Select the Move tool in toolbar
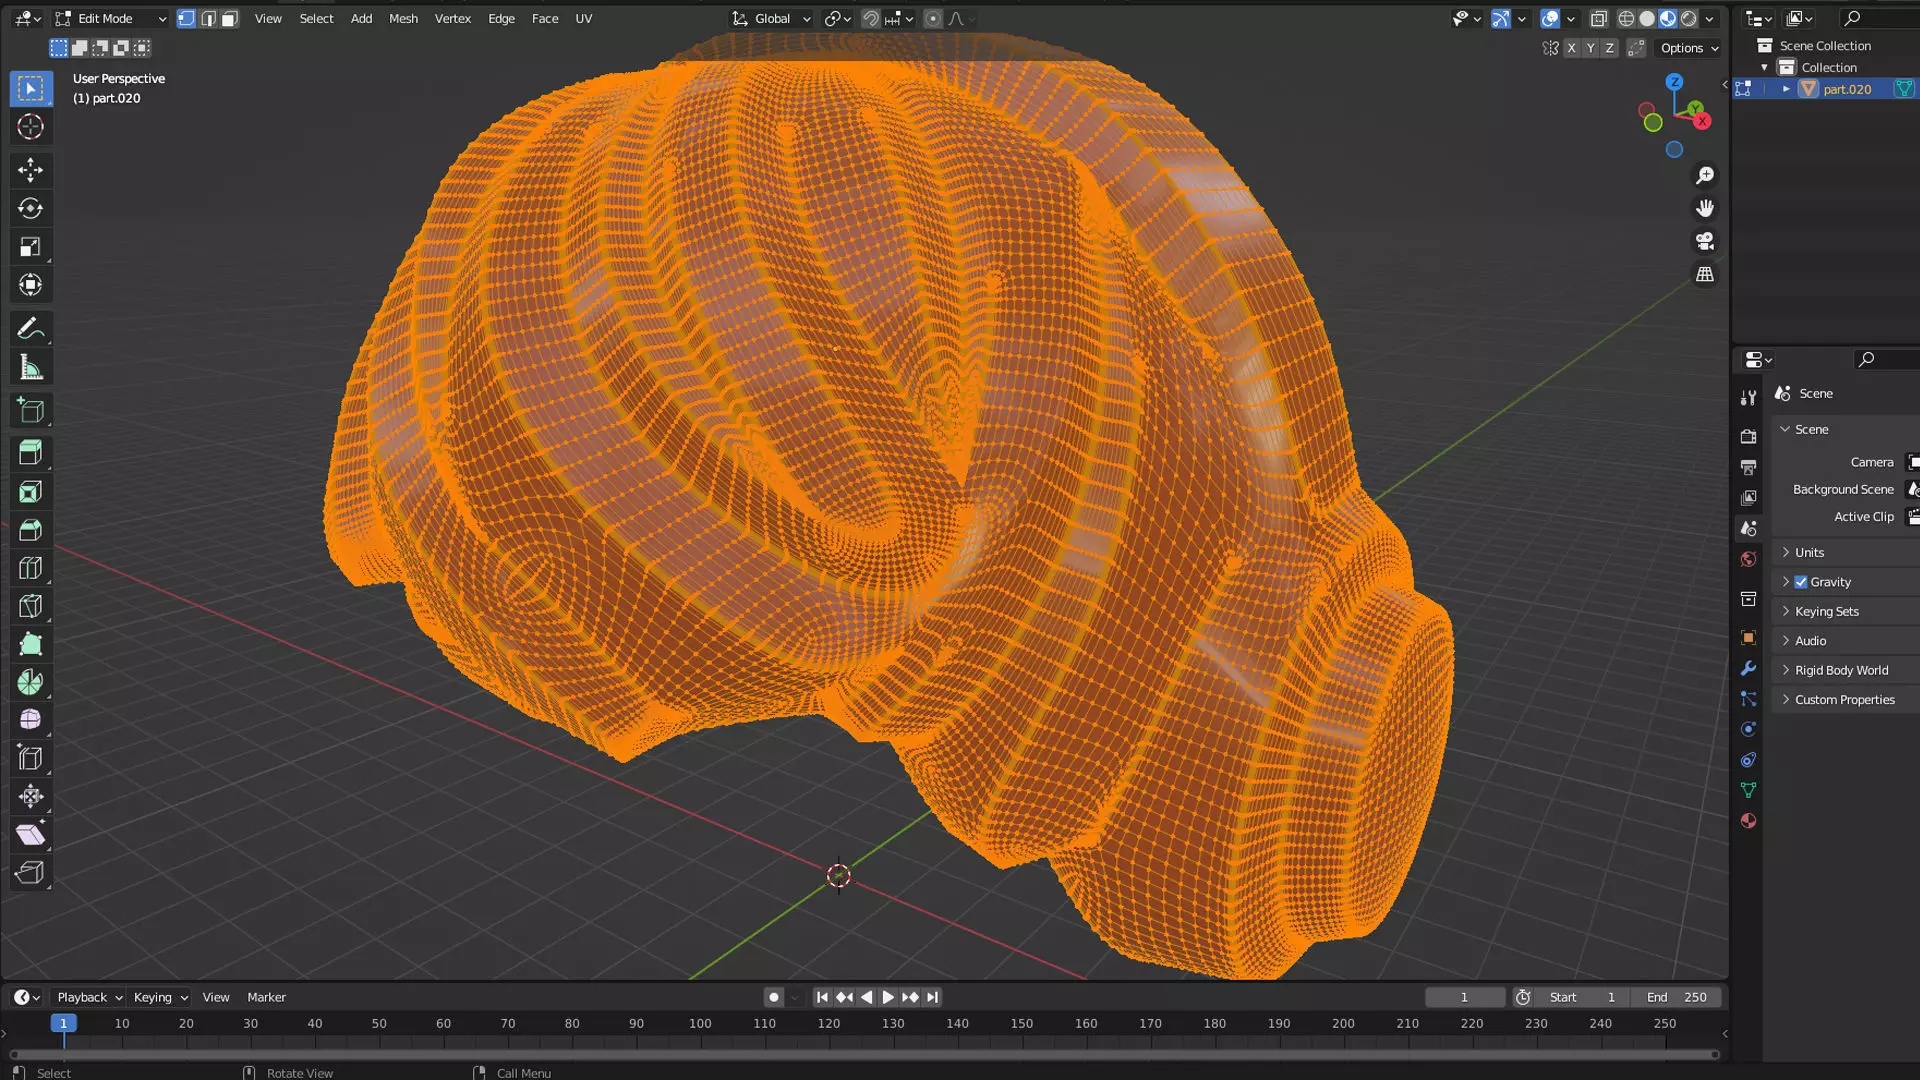 pyautogui.click(x=30, y=170)
